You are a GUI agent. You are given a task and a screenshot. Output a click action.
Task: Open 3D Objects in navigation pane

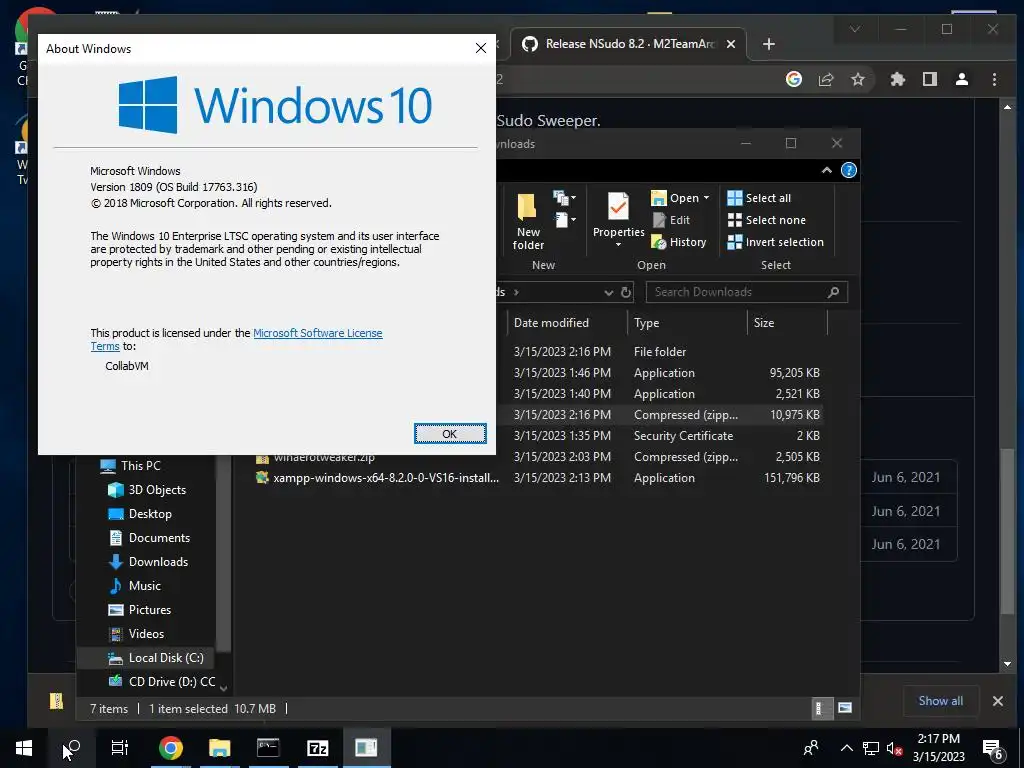(x=146, y=490)
